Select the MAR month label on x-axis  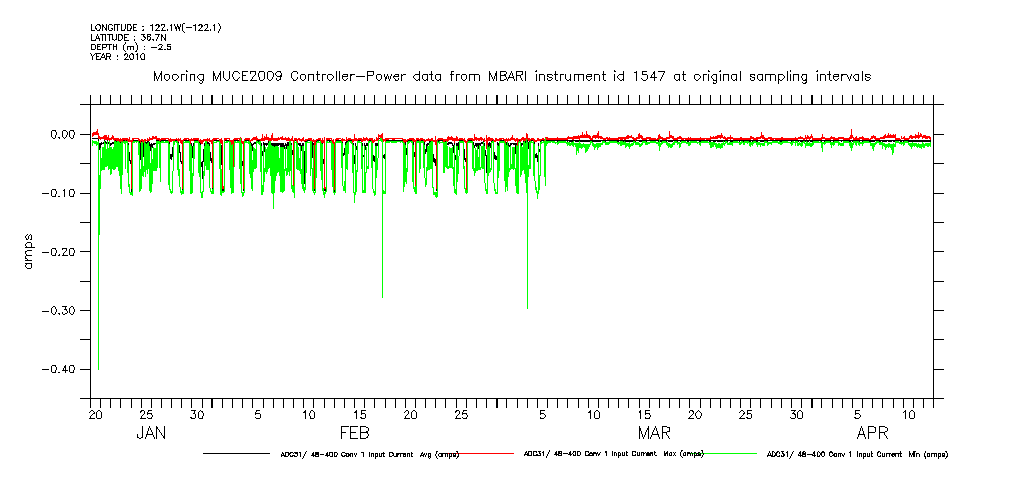tap(655, 434)
